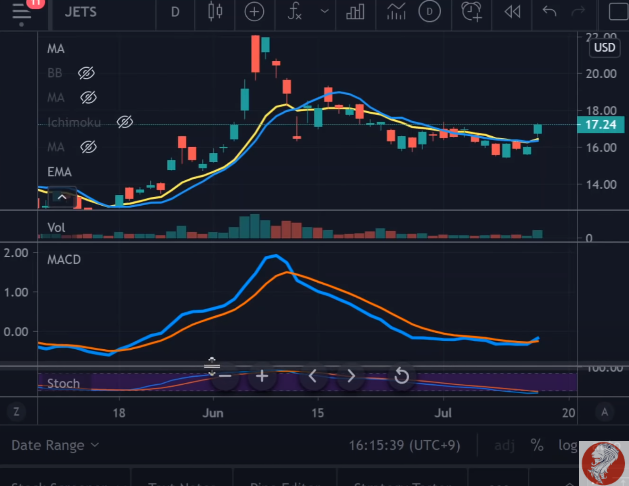The height and width of the screenshot is (486, 629).
Task: Open the fx indicators menu
Action: [294, 11]
